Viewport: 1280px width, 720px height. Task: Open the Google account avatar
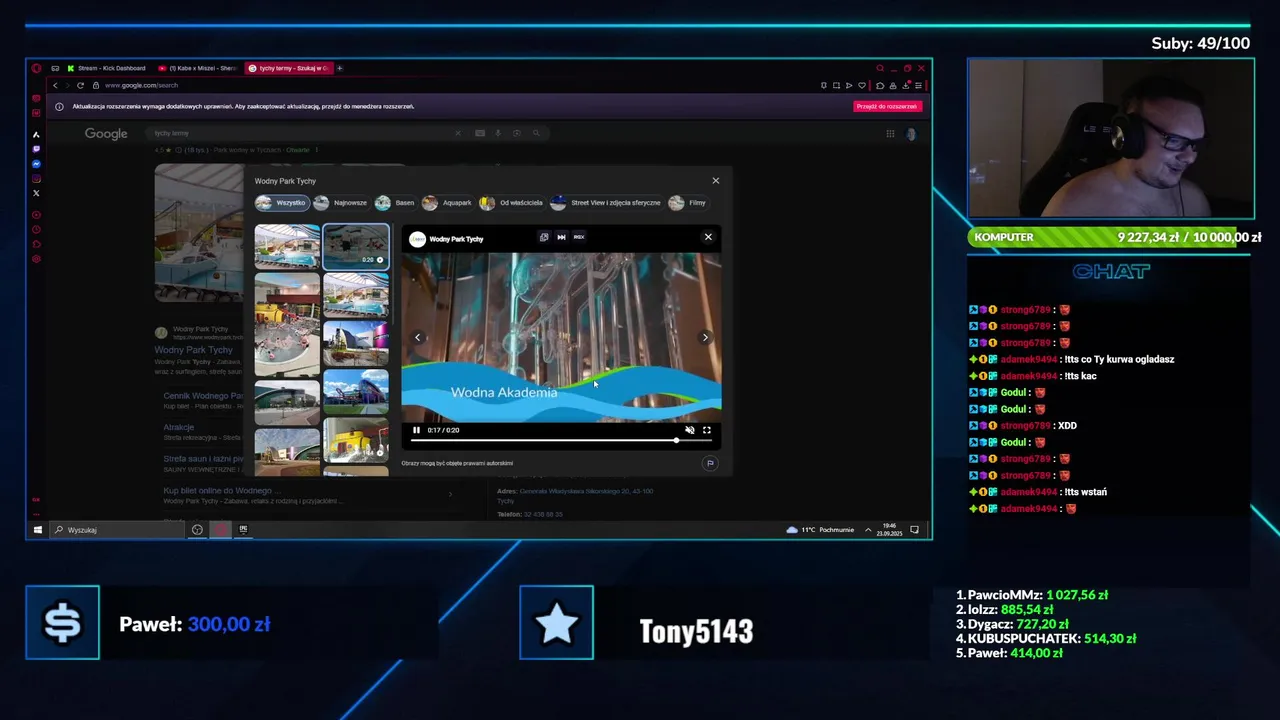coord(911,133)
